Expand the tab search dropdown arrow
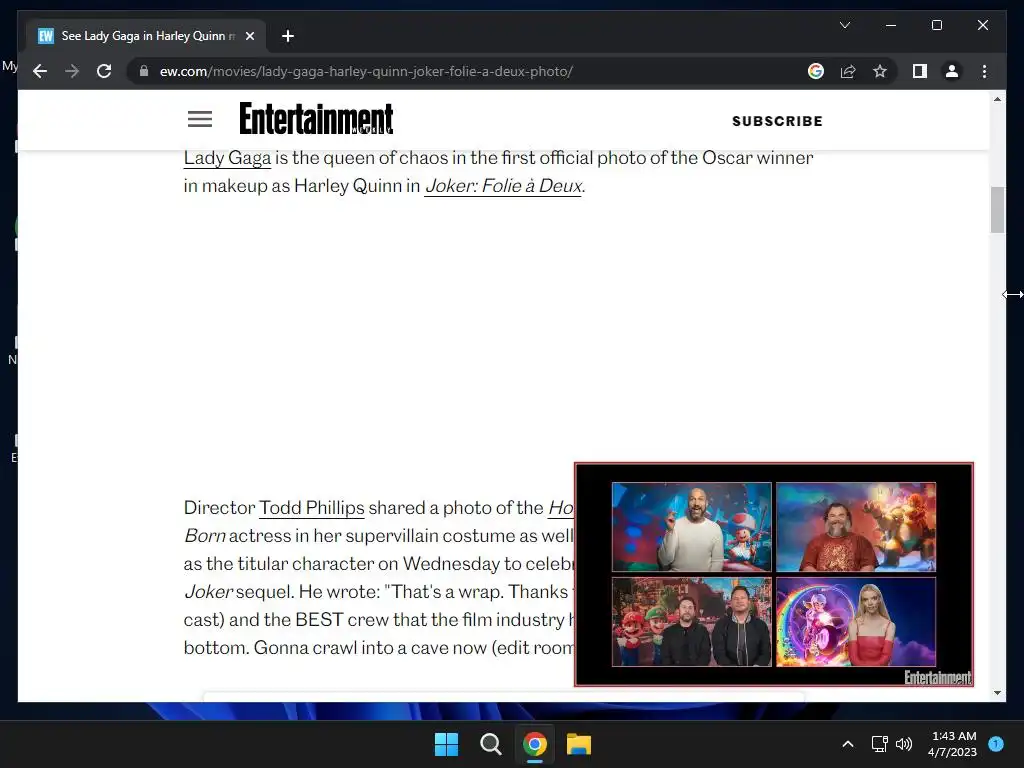 click(844, 25)
